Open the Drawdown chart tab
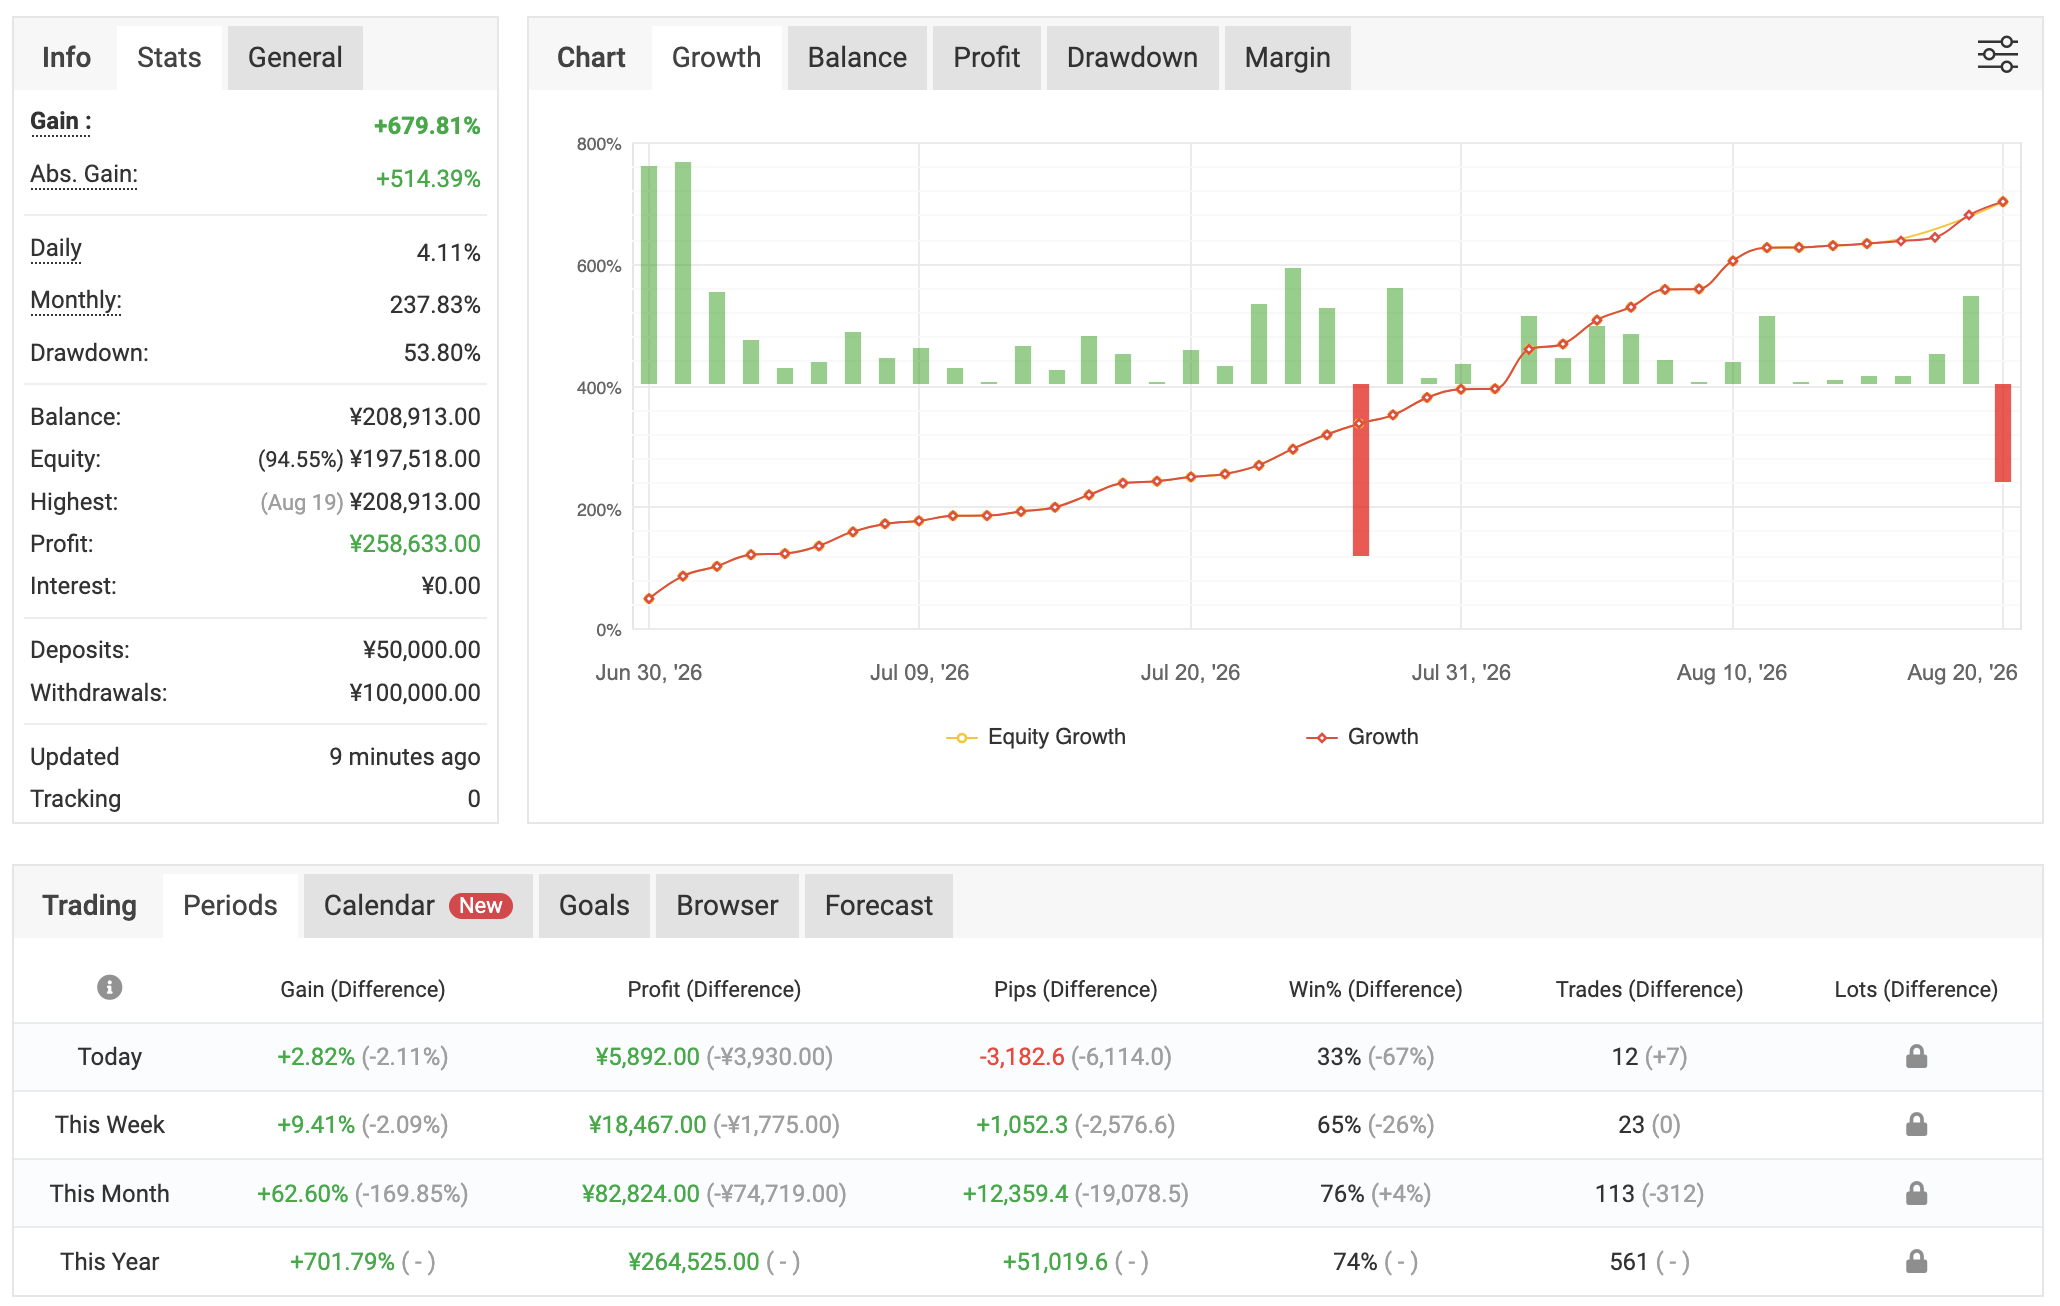 tap(1132, 58)
